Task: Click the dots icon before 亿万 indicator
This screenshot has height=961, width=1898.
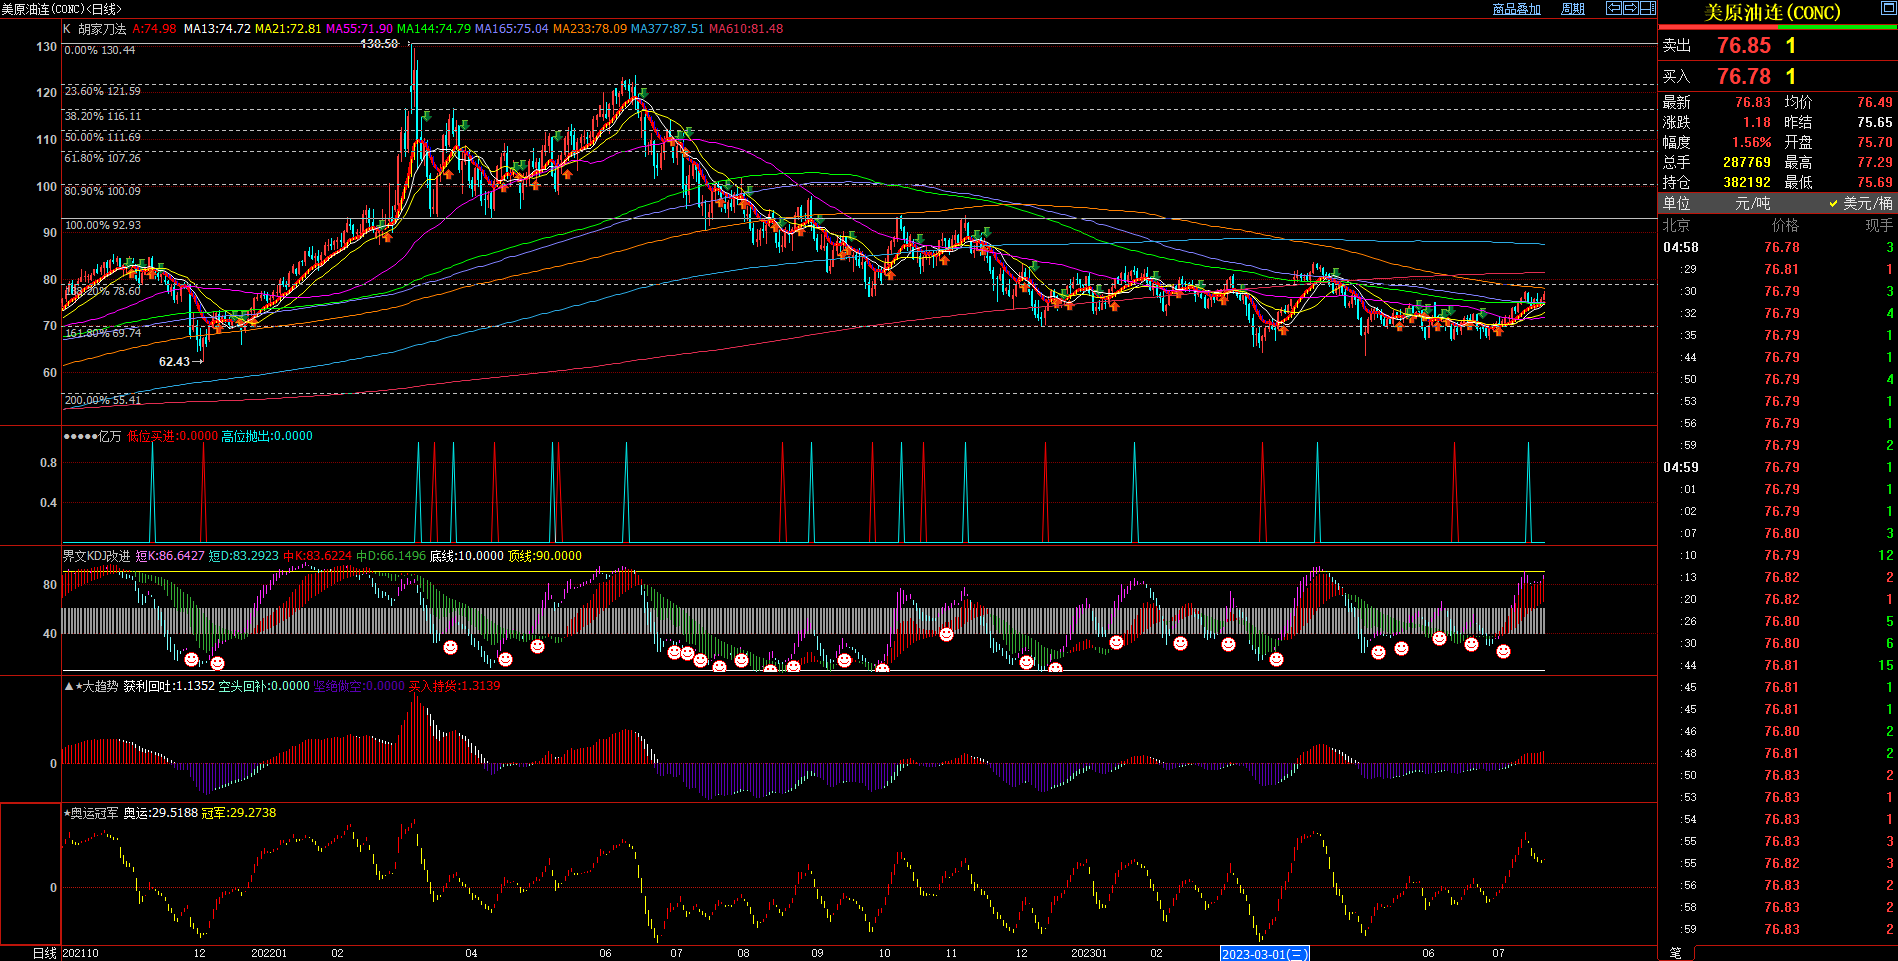Action: click(x=79, y=436)
